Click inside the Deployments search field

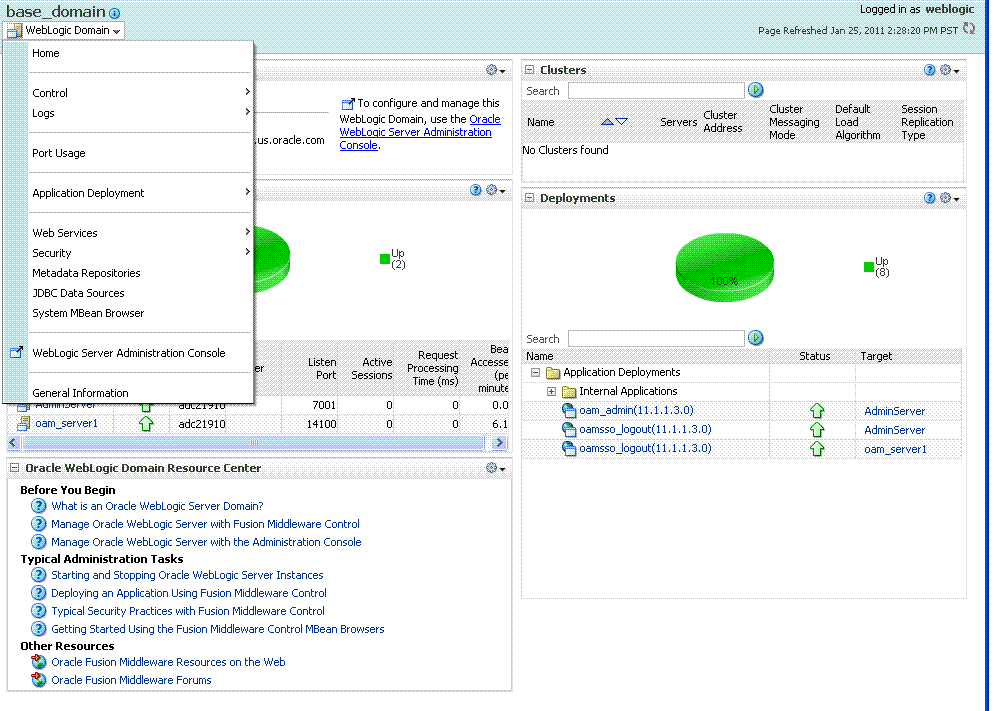pos(655,338)
